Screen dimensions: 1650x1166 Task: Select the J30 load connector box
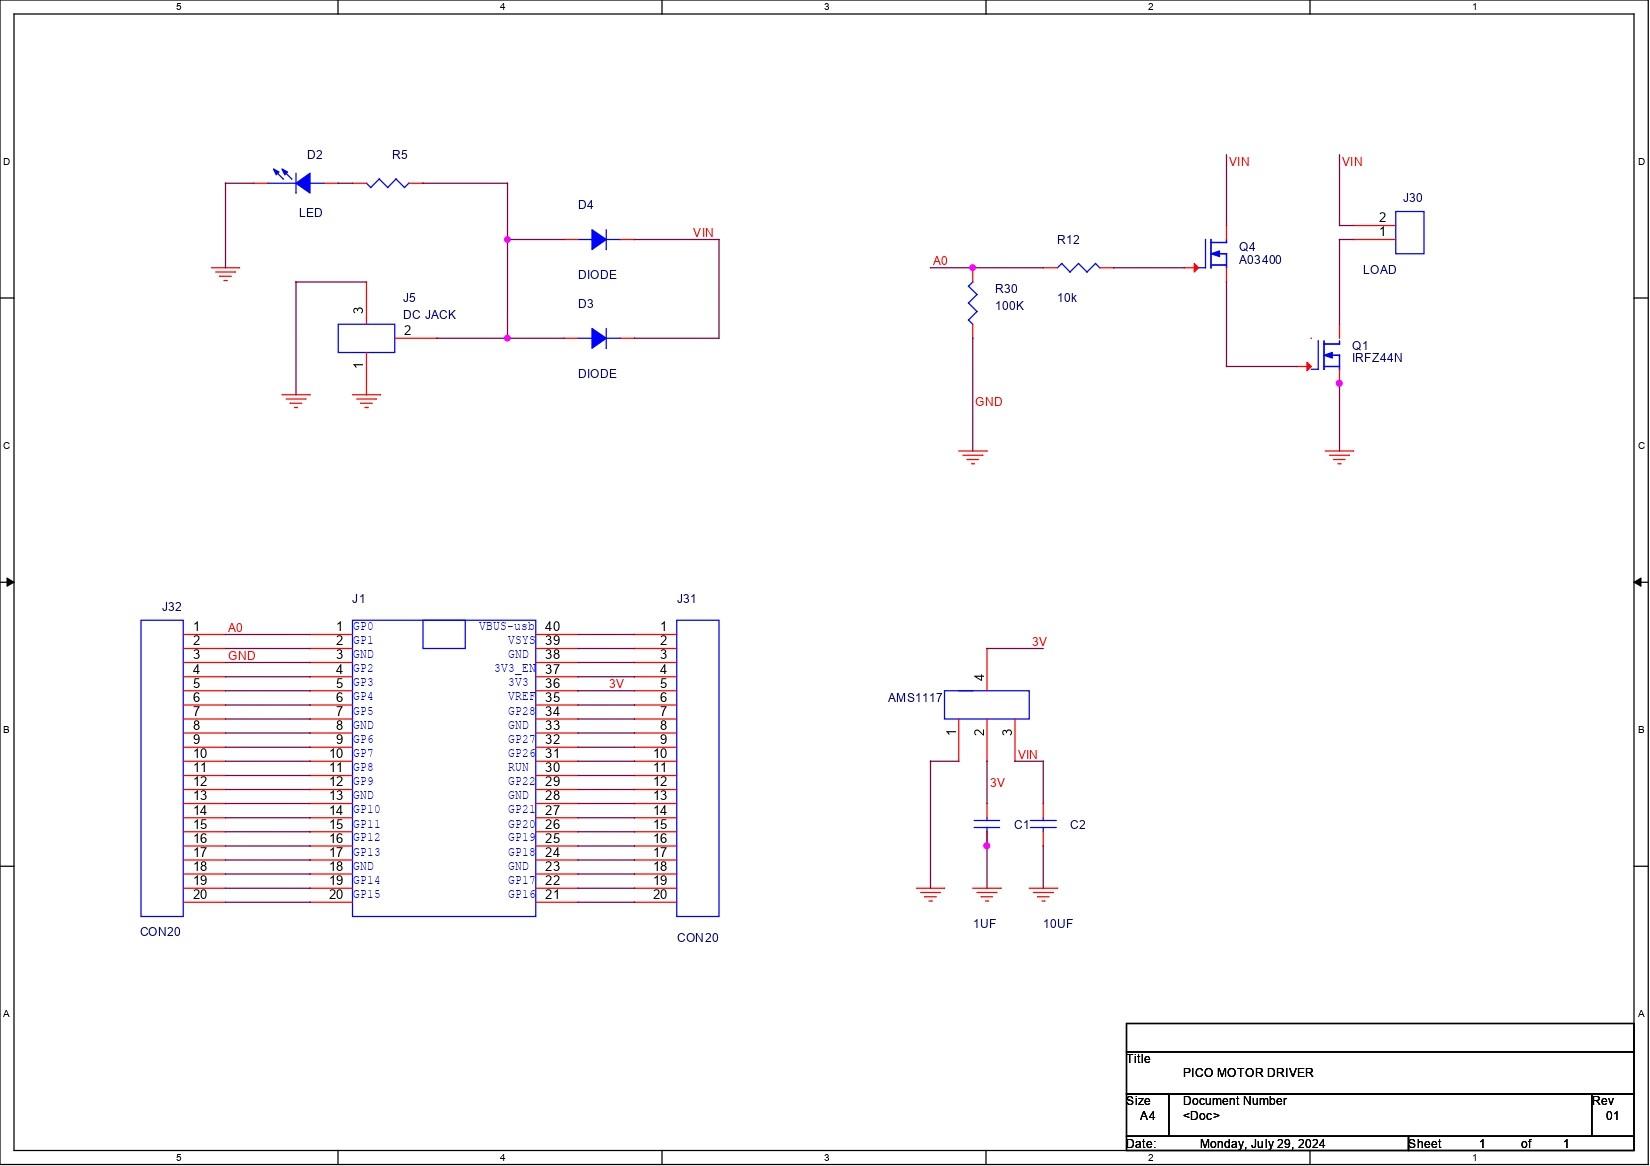click(1409, 233)
